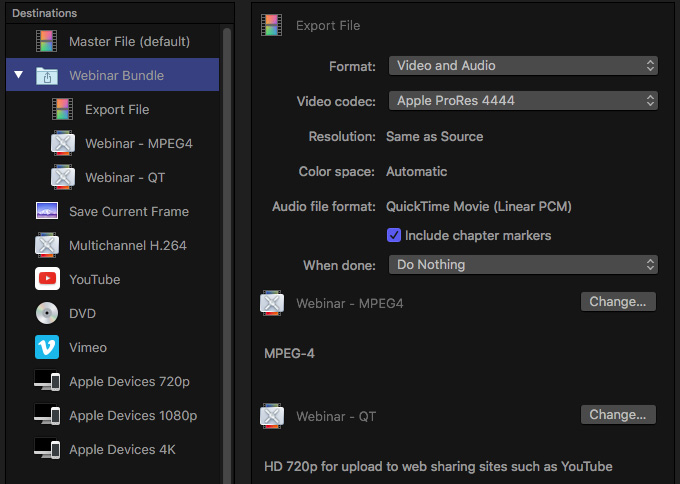
Task: Collapse the Webinar Bundle disclosure triangle
Action: pos(19,75)
